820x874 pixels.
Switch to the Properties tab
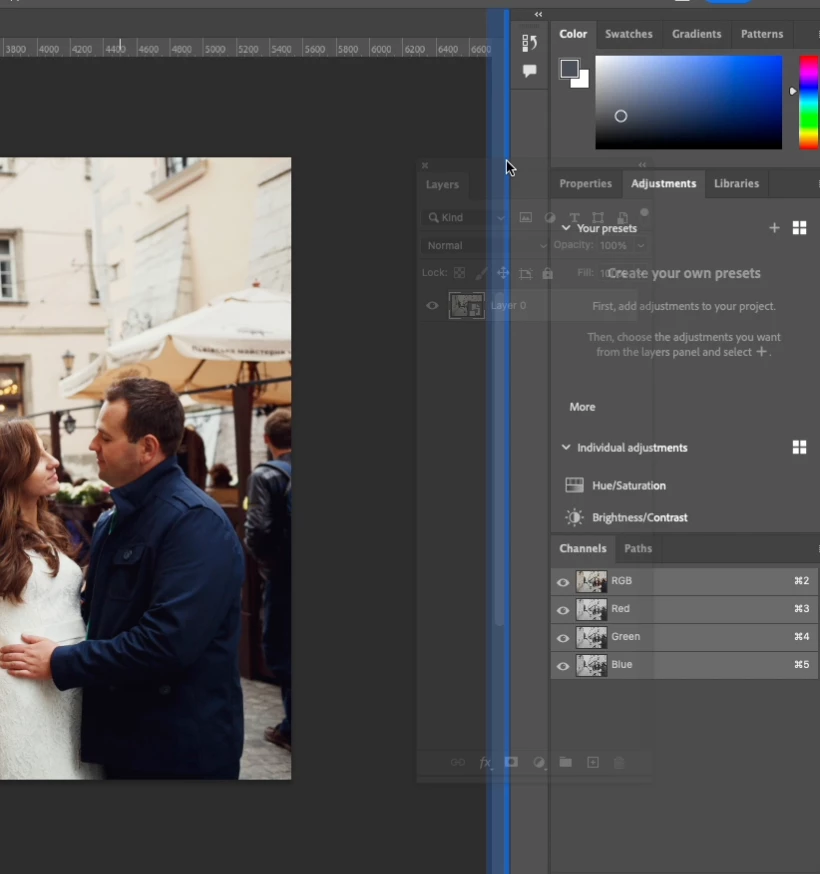click(585, 183)
